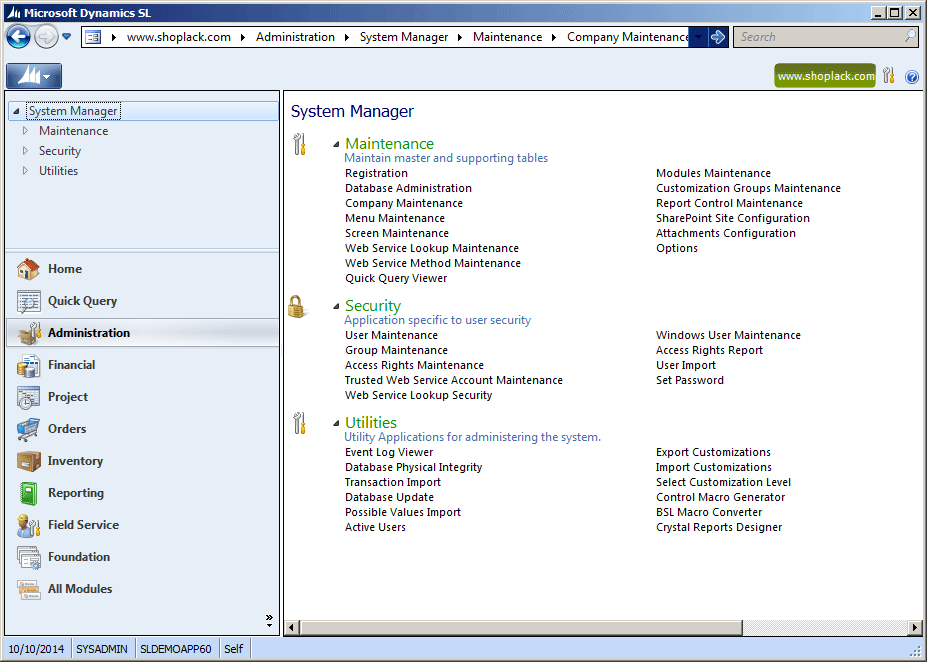This screenshot has height=662, width=927.
Task: Click System Manager in the address breadcrumb
Action: point(404,37)
